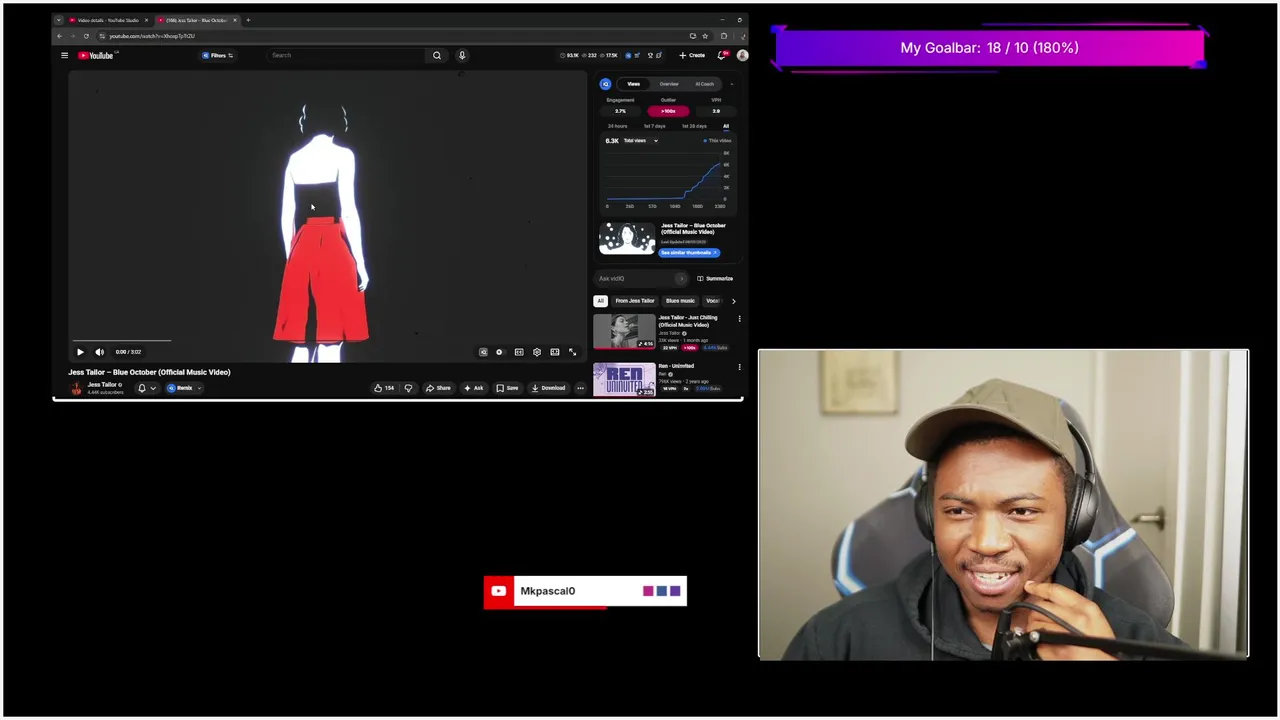This screenshot has height=720, width=1280.
Task: Click the search magnifier button
Action: 437,55
